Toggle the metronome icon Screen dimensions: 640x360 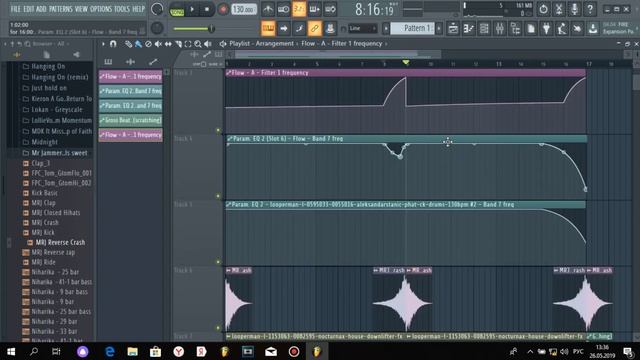pos(268,9)
